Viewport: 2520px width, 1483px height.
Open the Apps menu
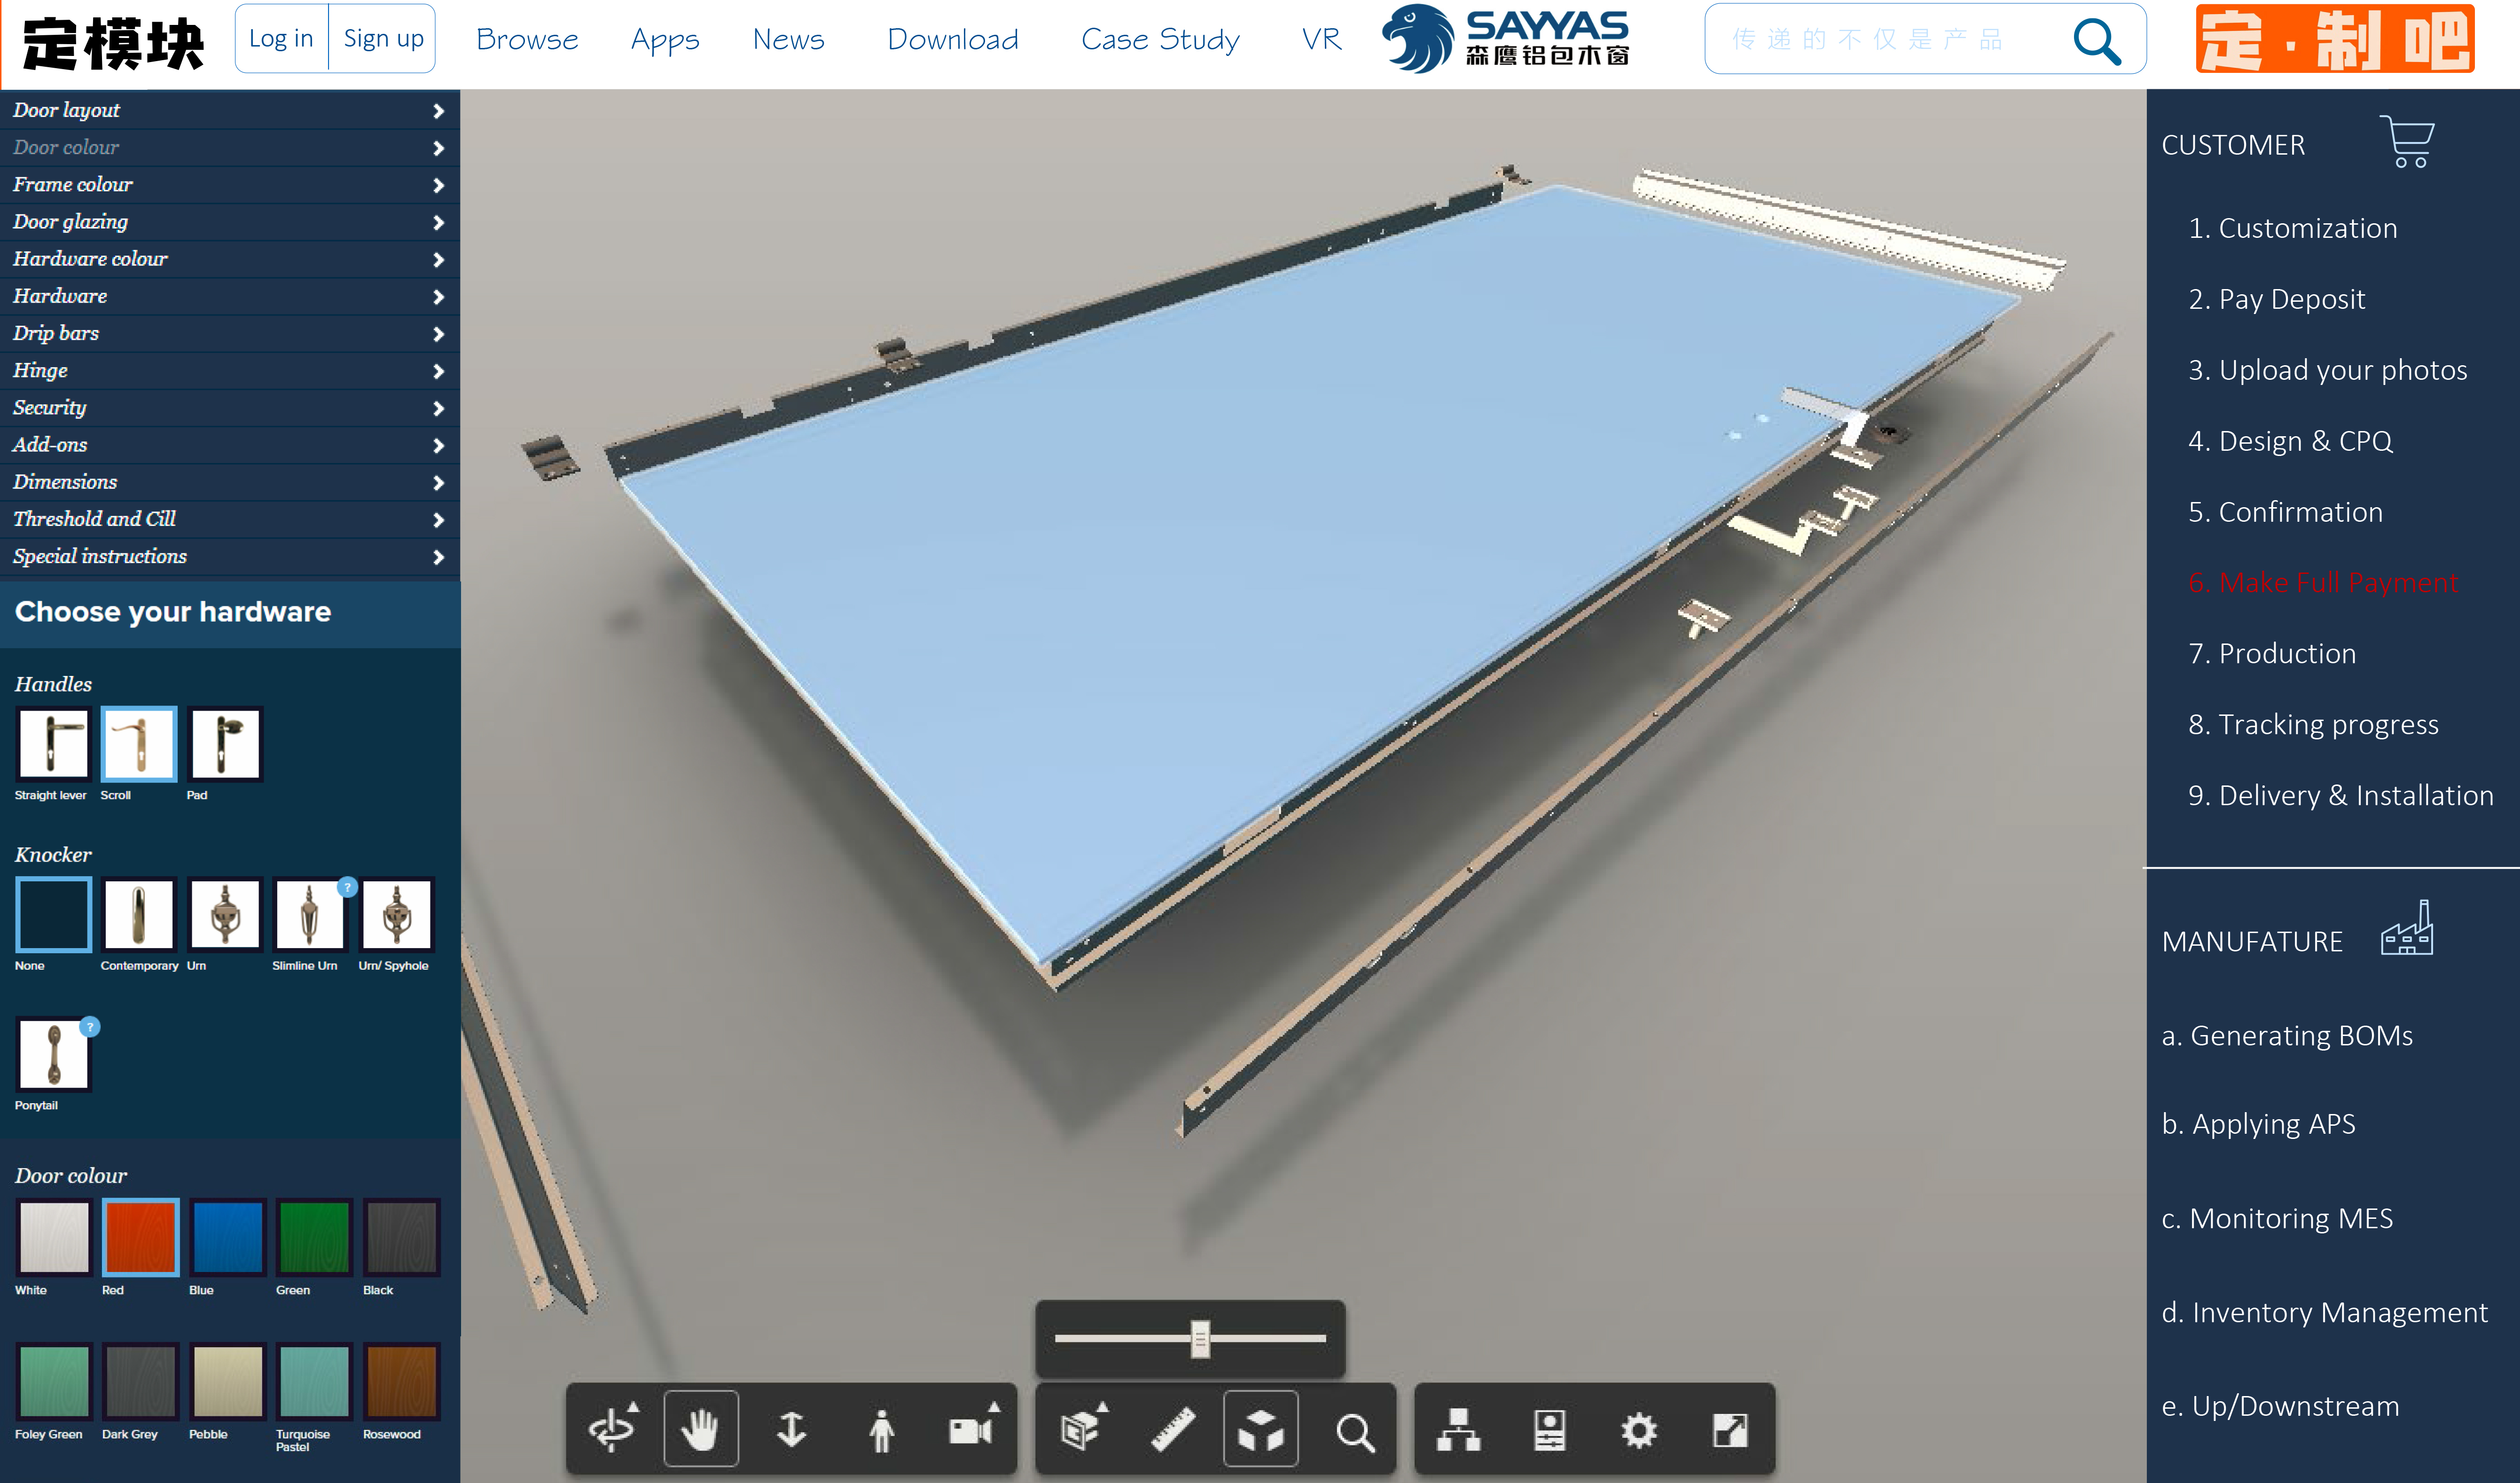point(665,40)
